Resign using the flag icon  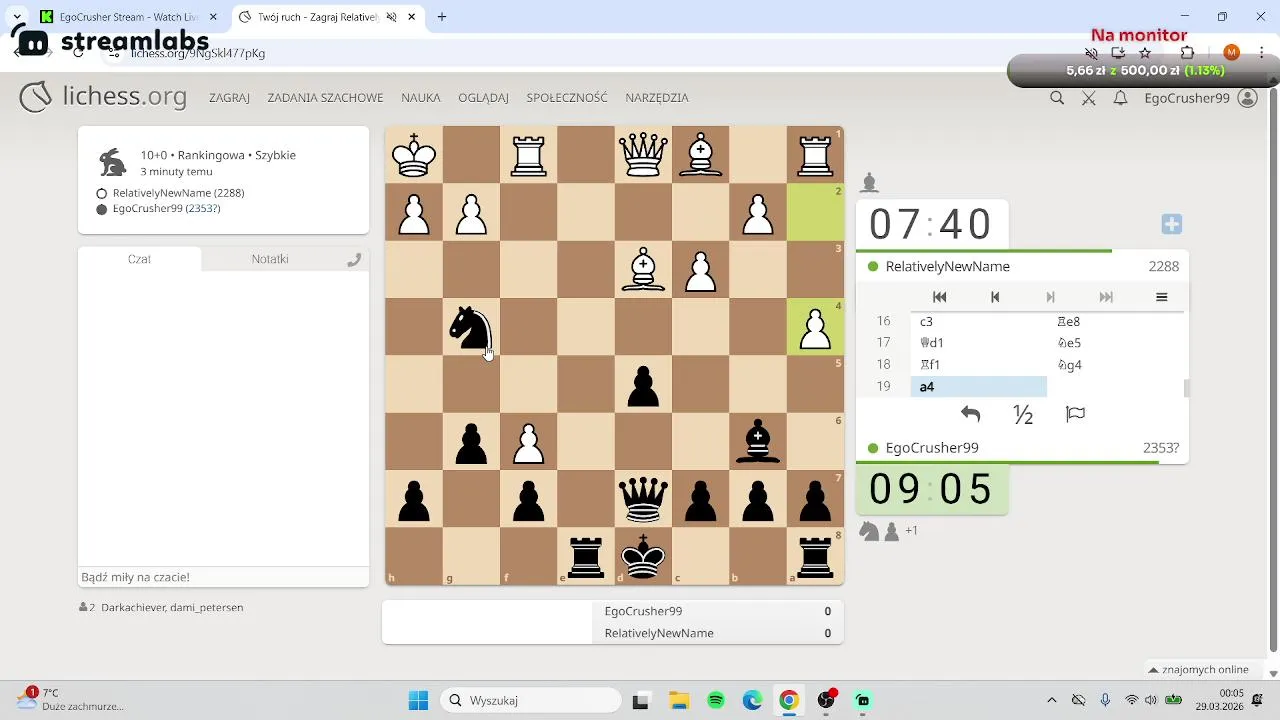tap(1076, 414)
